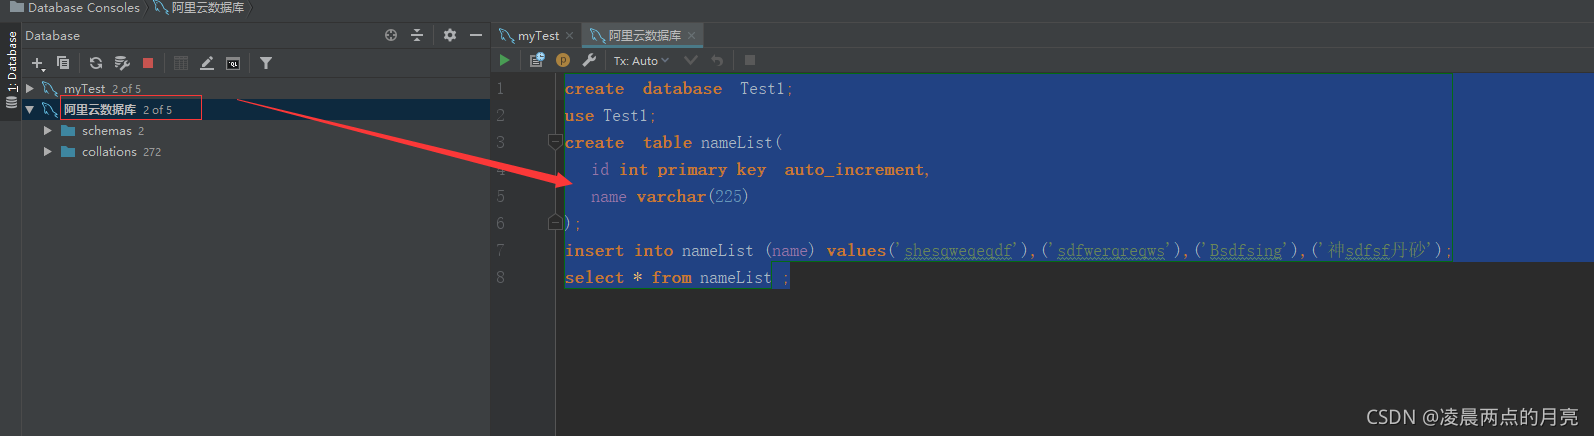Click the refresh database icon
This screenshot has height=436, width=1594.
(x=96, y=63)
